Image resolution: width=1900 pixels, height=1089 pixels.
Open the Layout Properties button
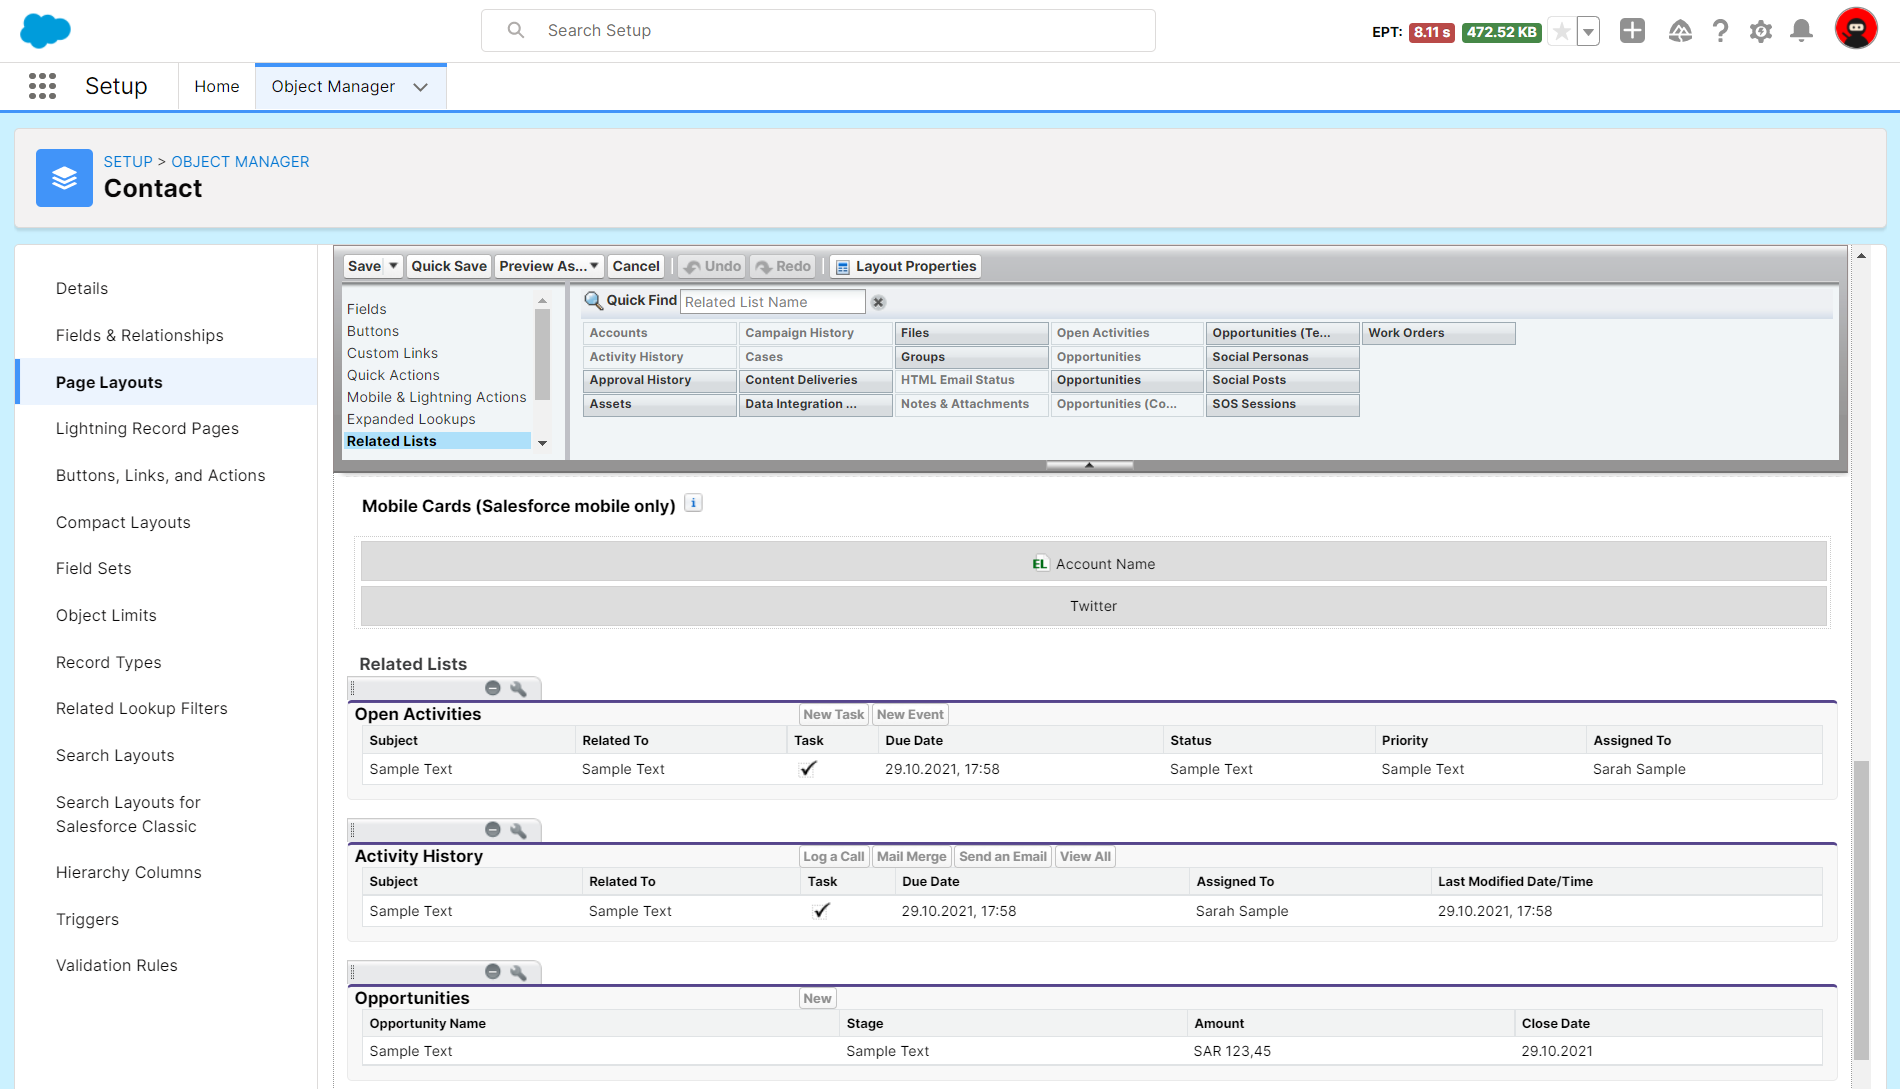tap(905, 266)
